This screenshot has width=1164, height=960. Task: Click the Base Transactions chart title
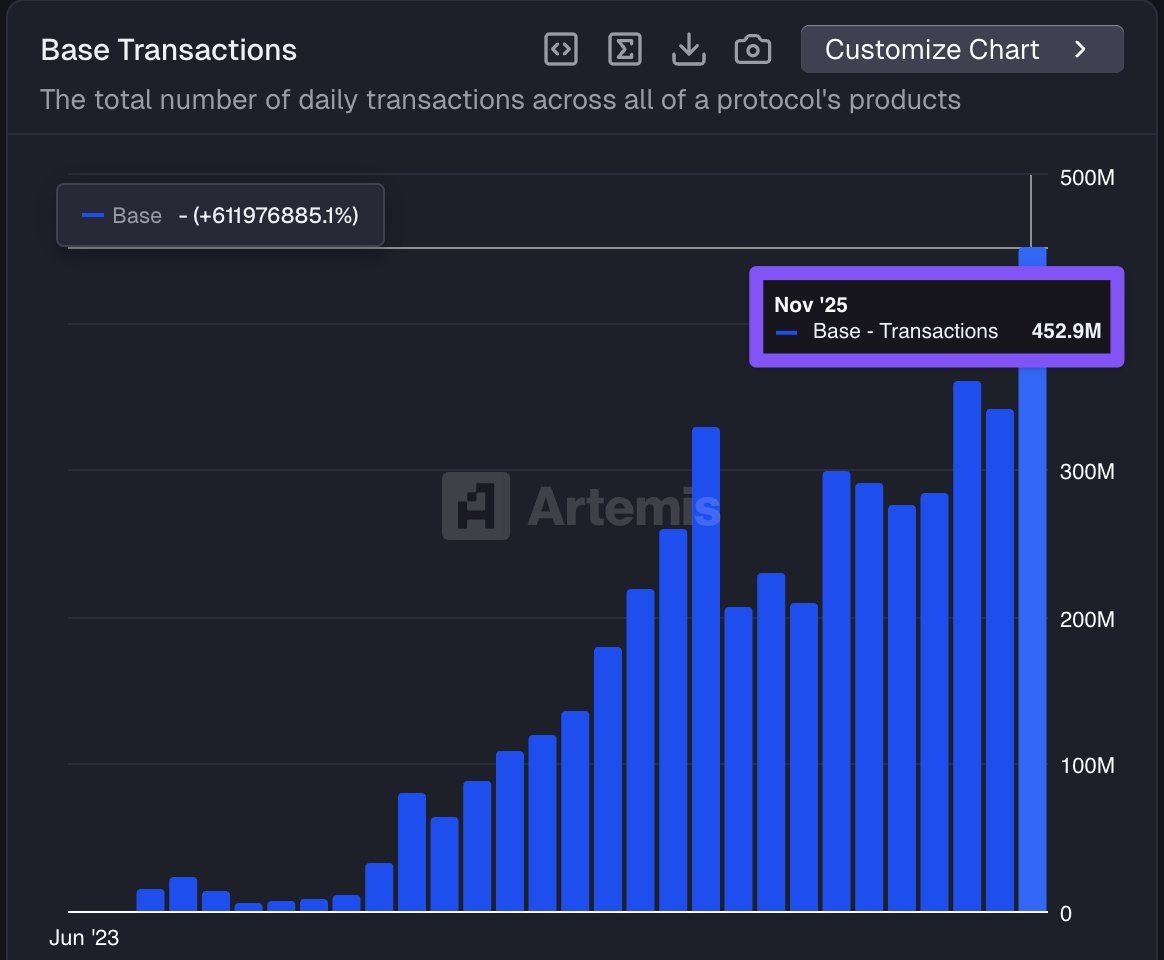169,50
